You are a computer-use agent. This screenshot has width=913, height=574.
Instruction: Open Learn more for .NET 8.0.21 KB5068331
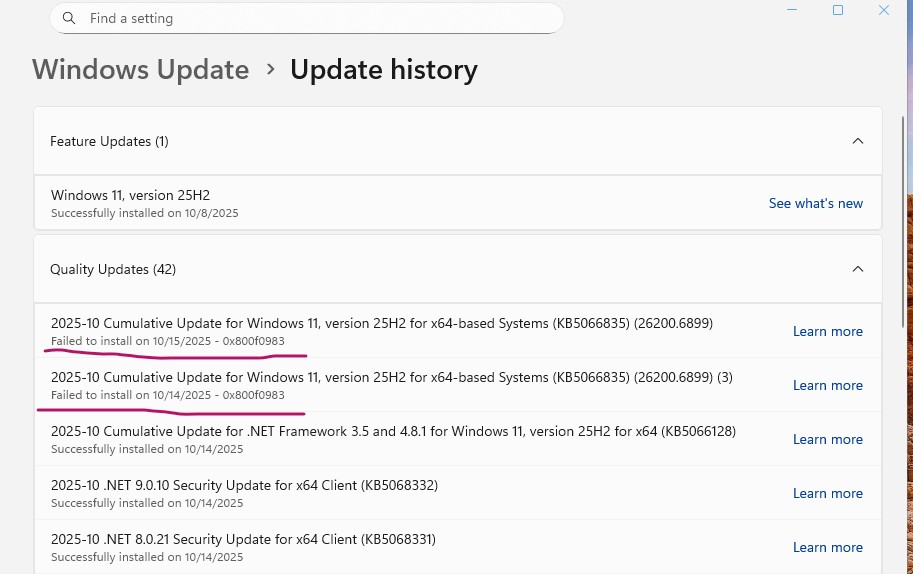828,547
